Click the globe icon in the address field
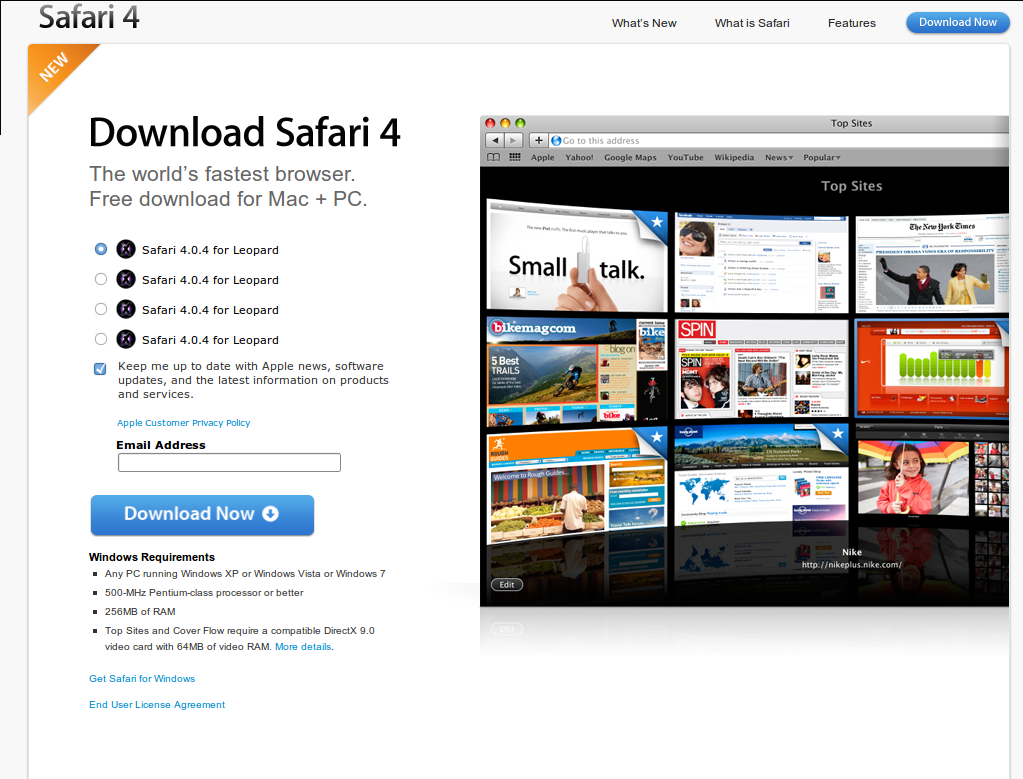The height and width of the screenshot is (779, 1023). point(557,140)
